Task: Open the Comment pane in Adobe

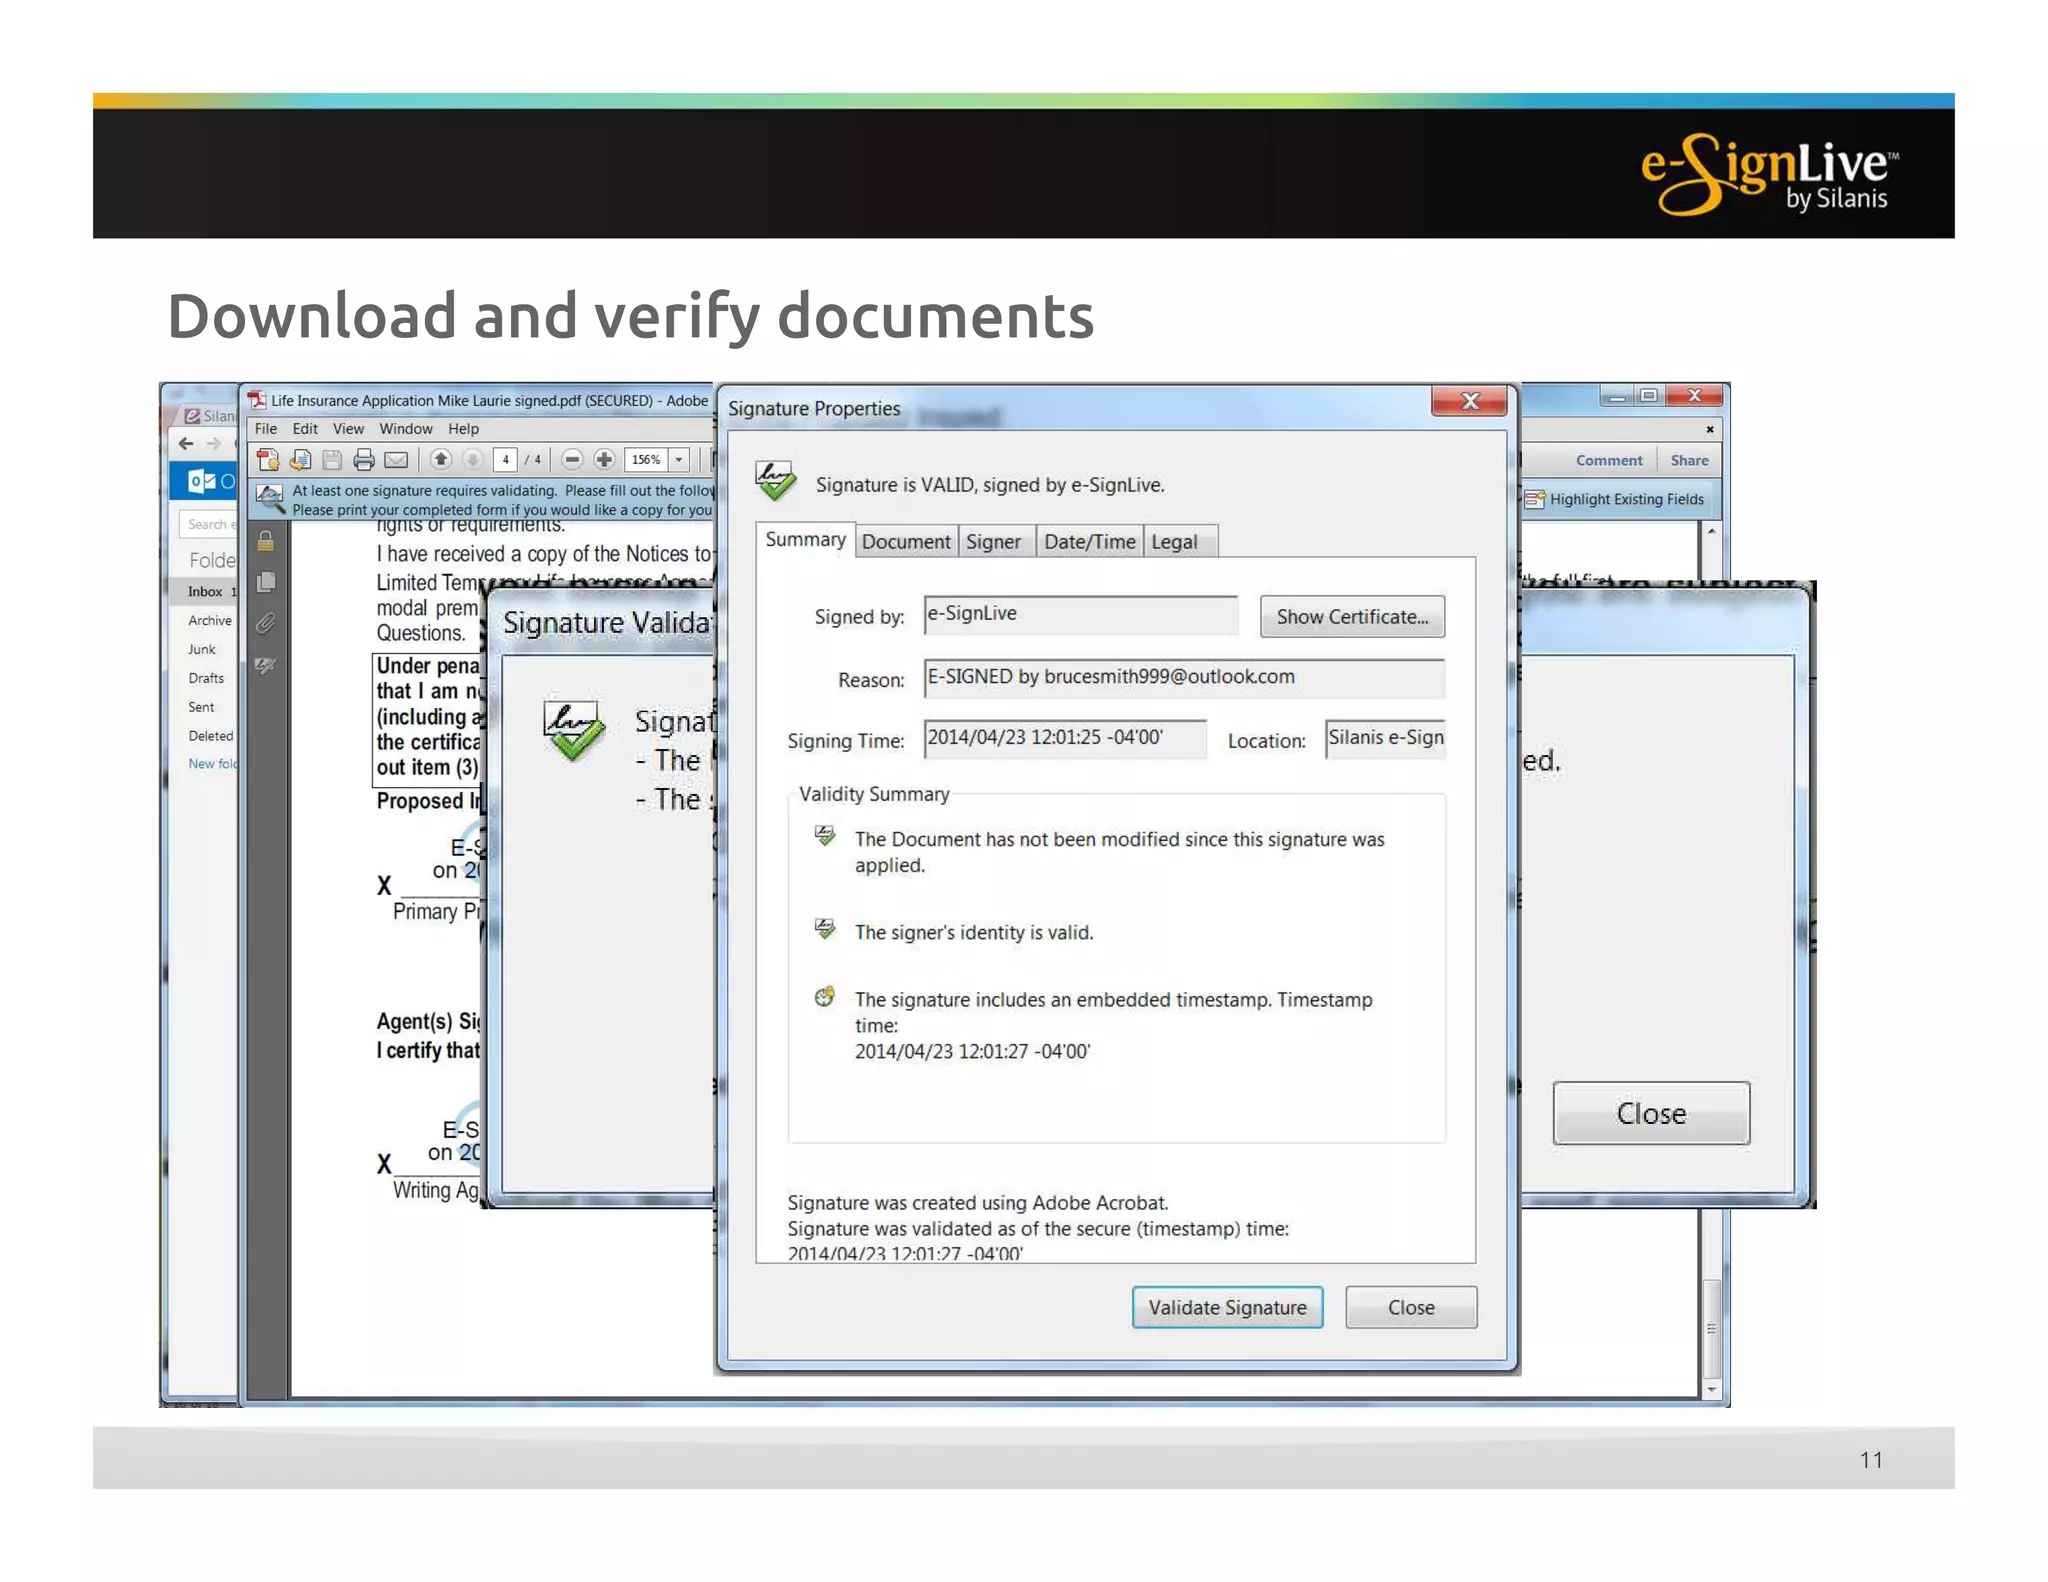Action: pyautogui.click(x=1609, y=461)
